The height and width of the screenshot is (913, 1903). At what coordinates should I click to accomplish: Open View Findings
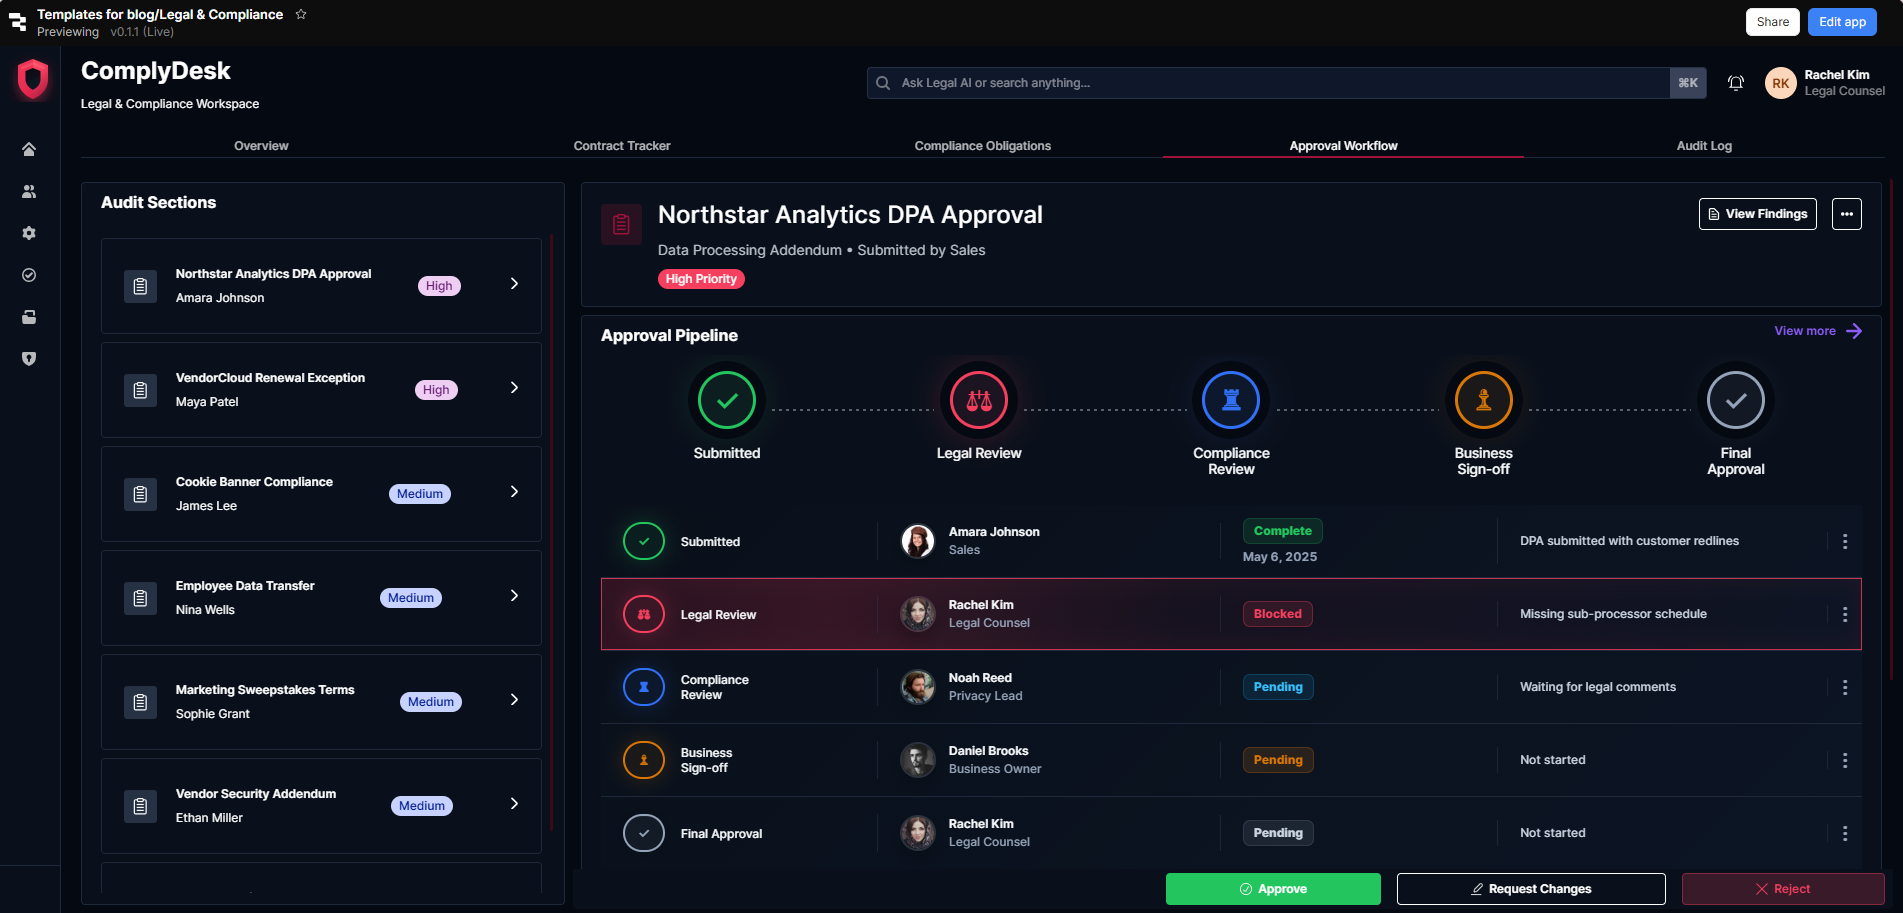[x=1758, y=214]
